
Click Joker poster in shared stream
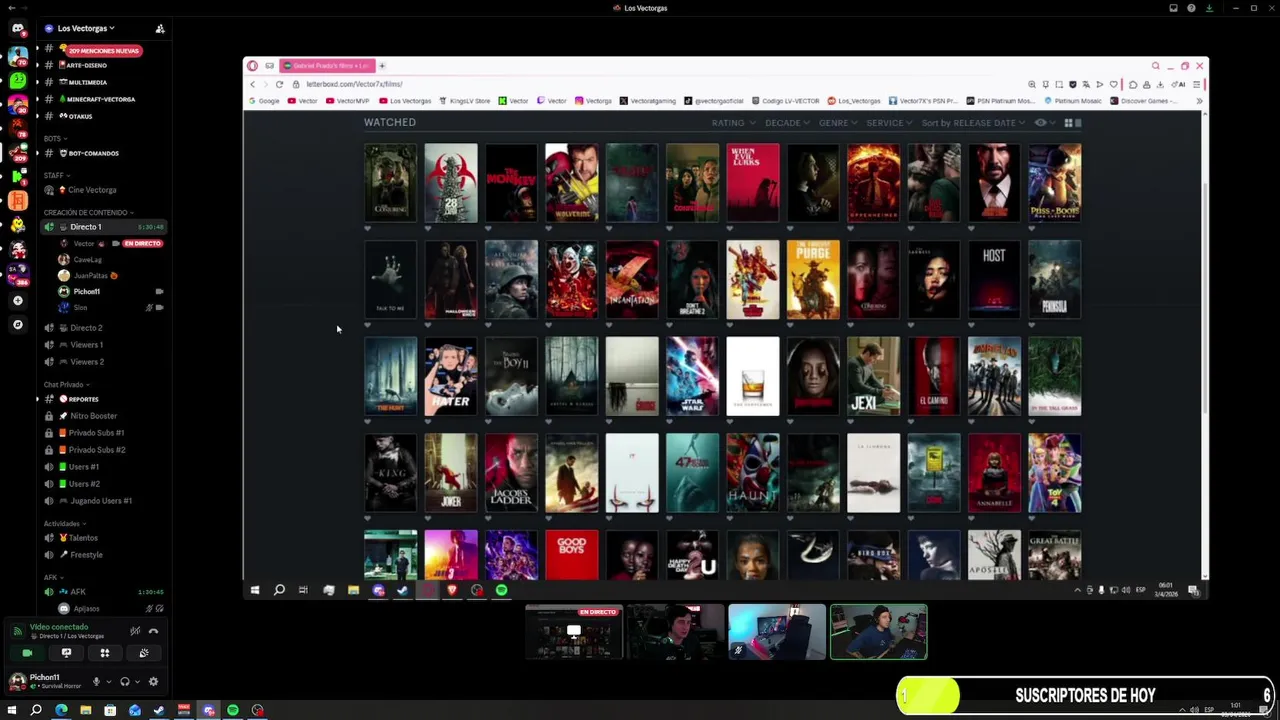451,472
